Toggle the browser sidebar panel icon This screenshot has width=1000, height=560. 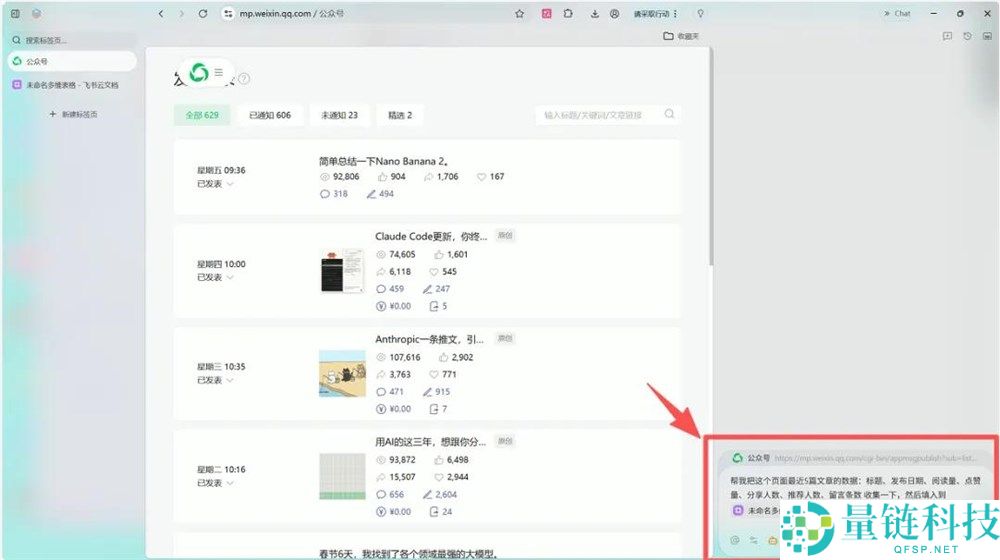coord(15,13)
